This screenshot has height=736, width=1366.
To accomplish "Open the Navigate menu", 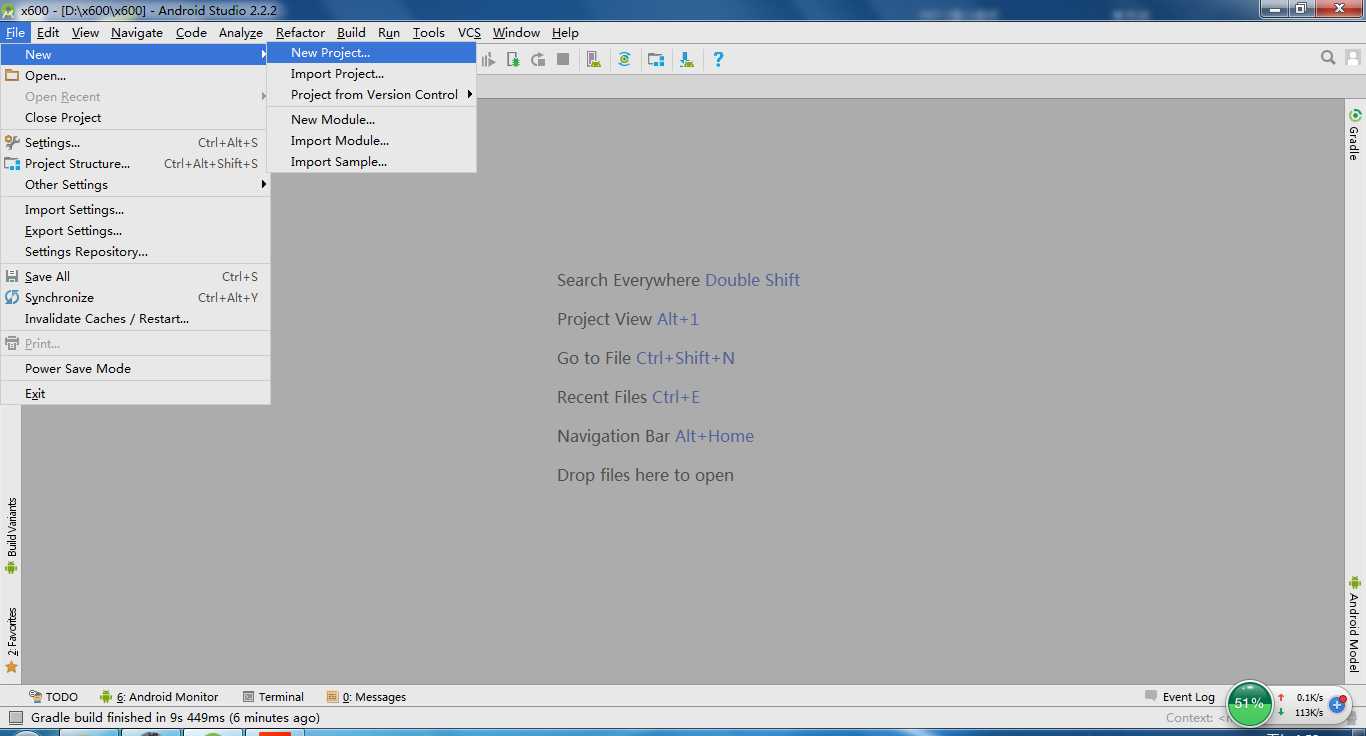I will click(137, 33).
